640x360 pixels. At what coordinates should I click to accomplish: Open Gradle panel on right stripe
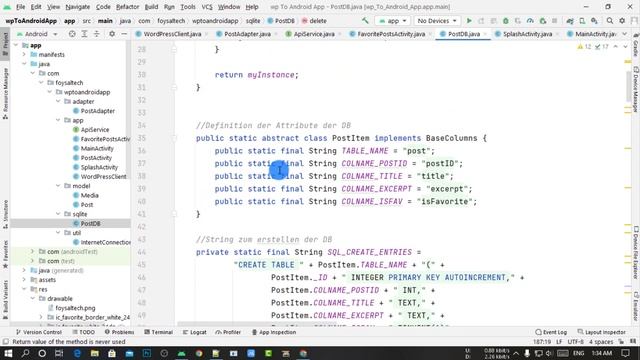636,45
